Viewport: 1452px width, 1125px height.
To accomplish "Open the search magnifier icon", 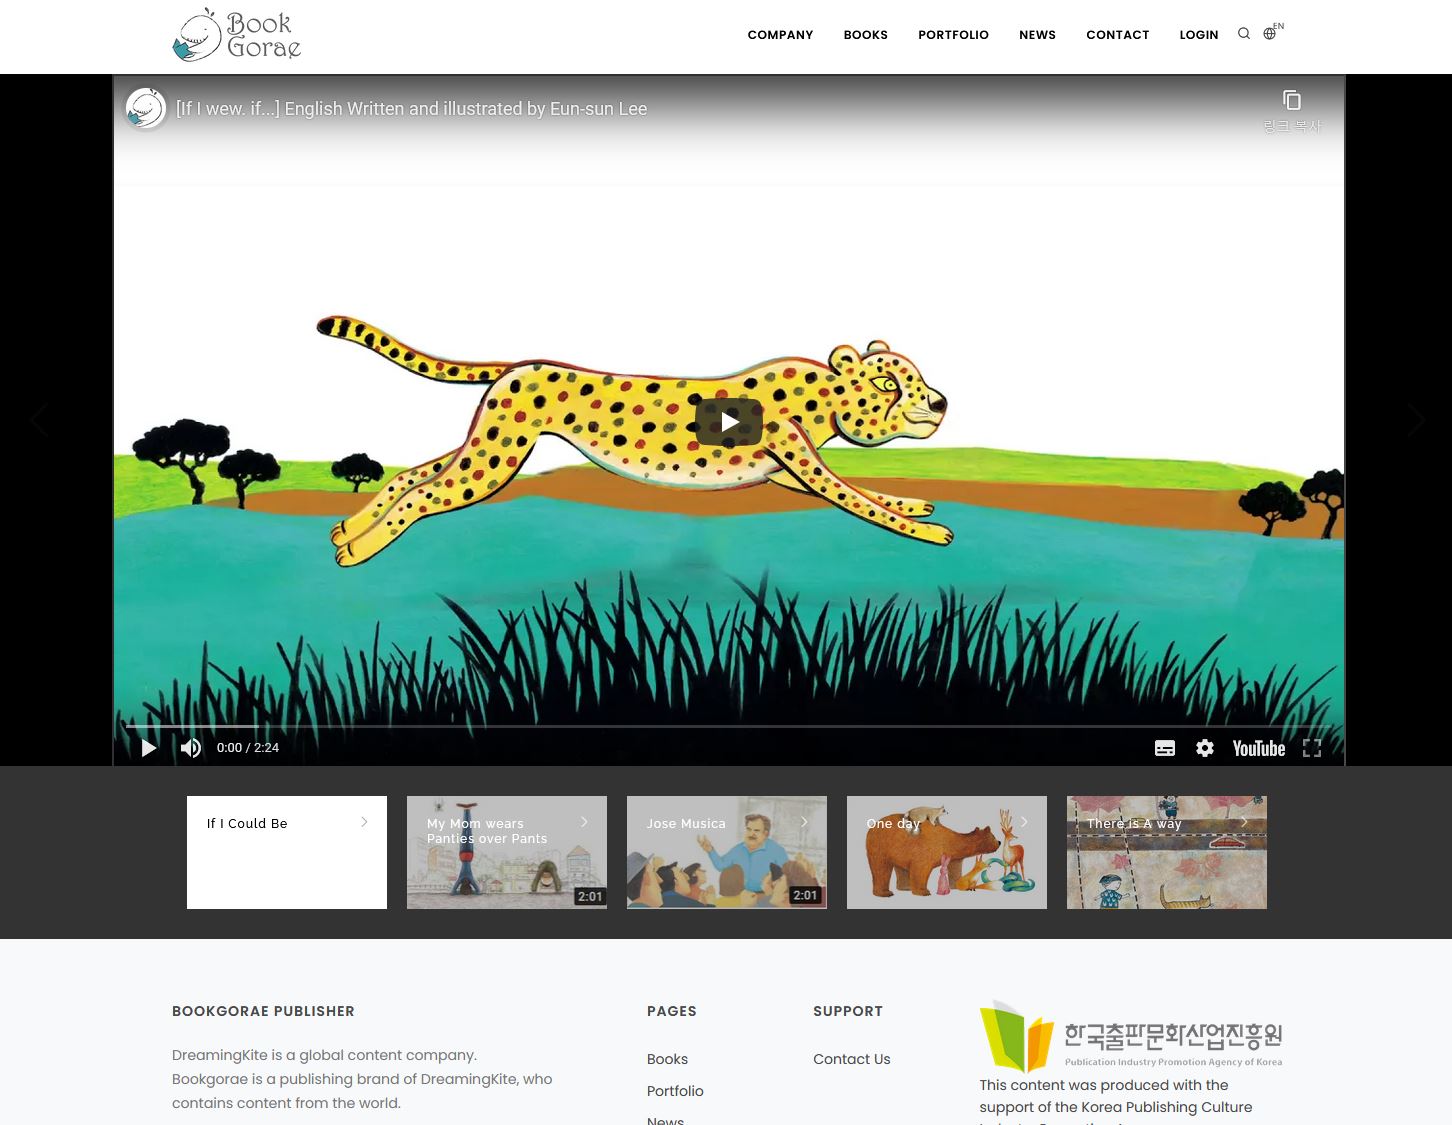I will 1244,33.
